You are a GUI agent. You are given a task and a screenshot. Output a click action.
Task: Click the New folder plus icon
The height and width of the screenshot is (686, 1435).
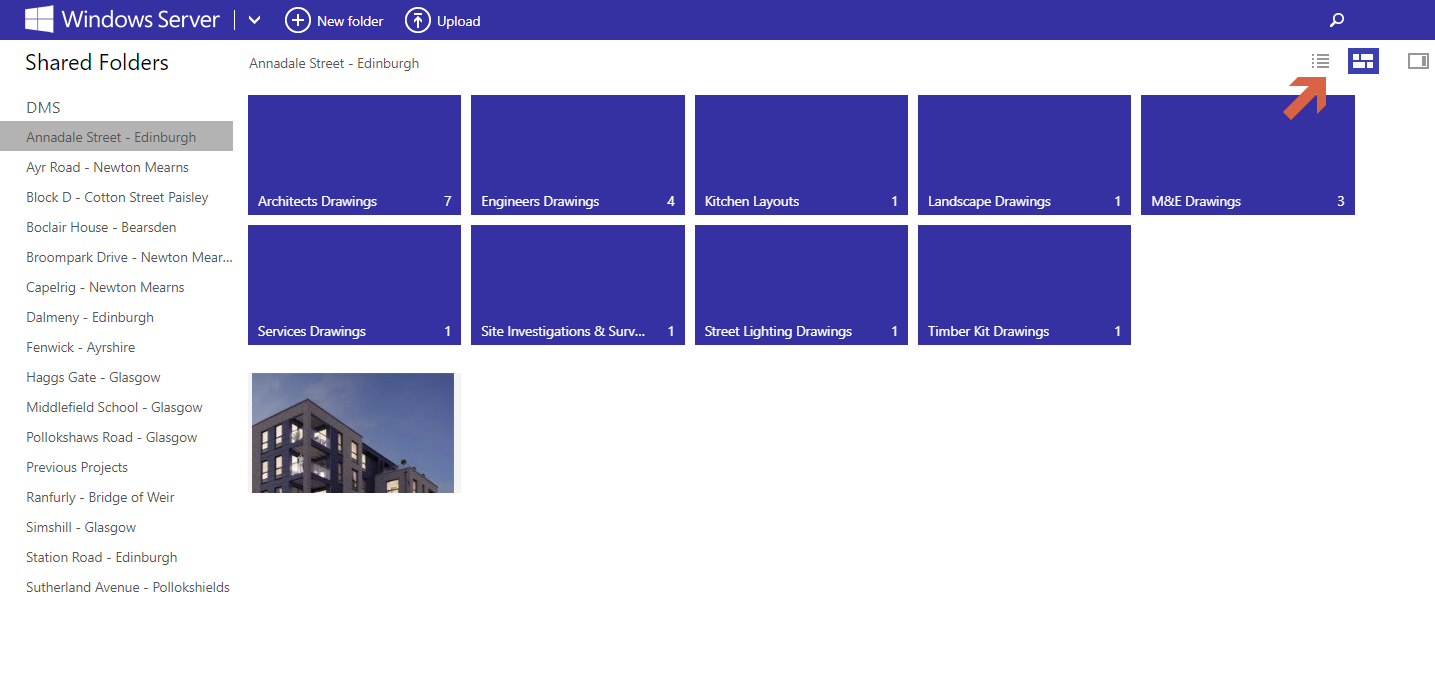(x=298, y=20)
